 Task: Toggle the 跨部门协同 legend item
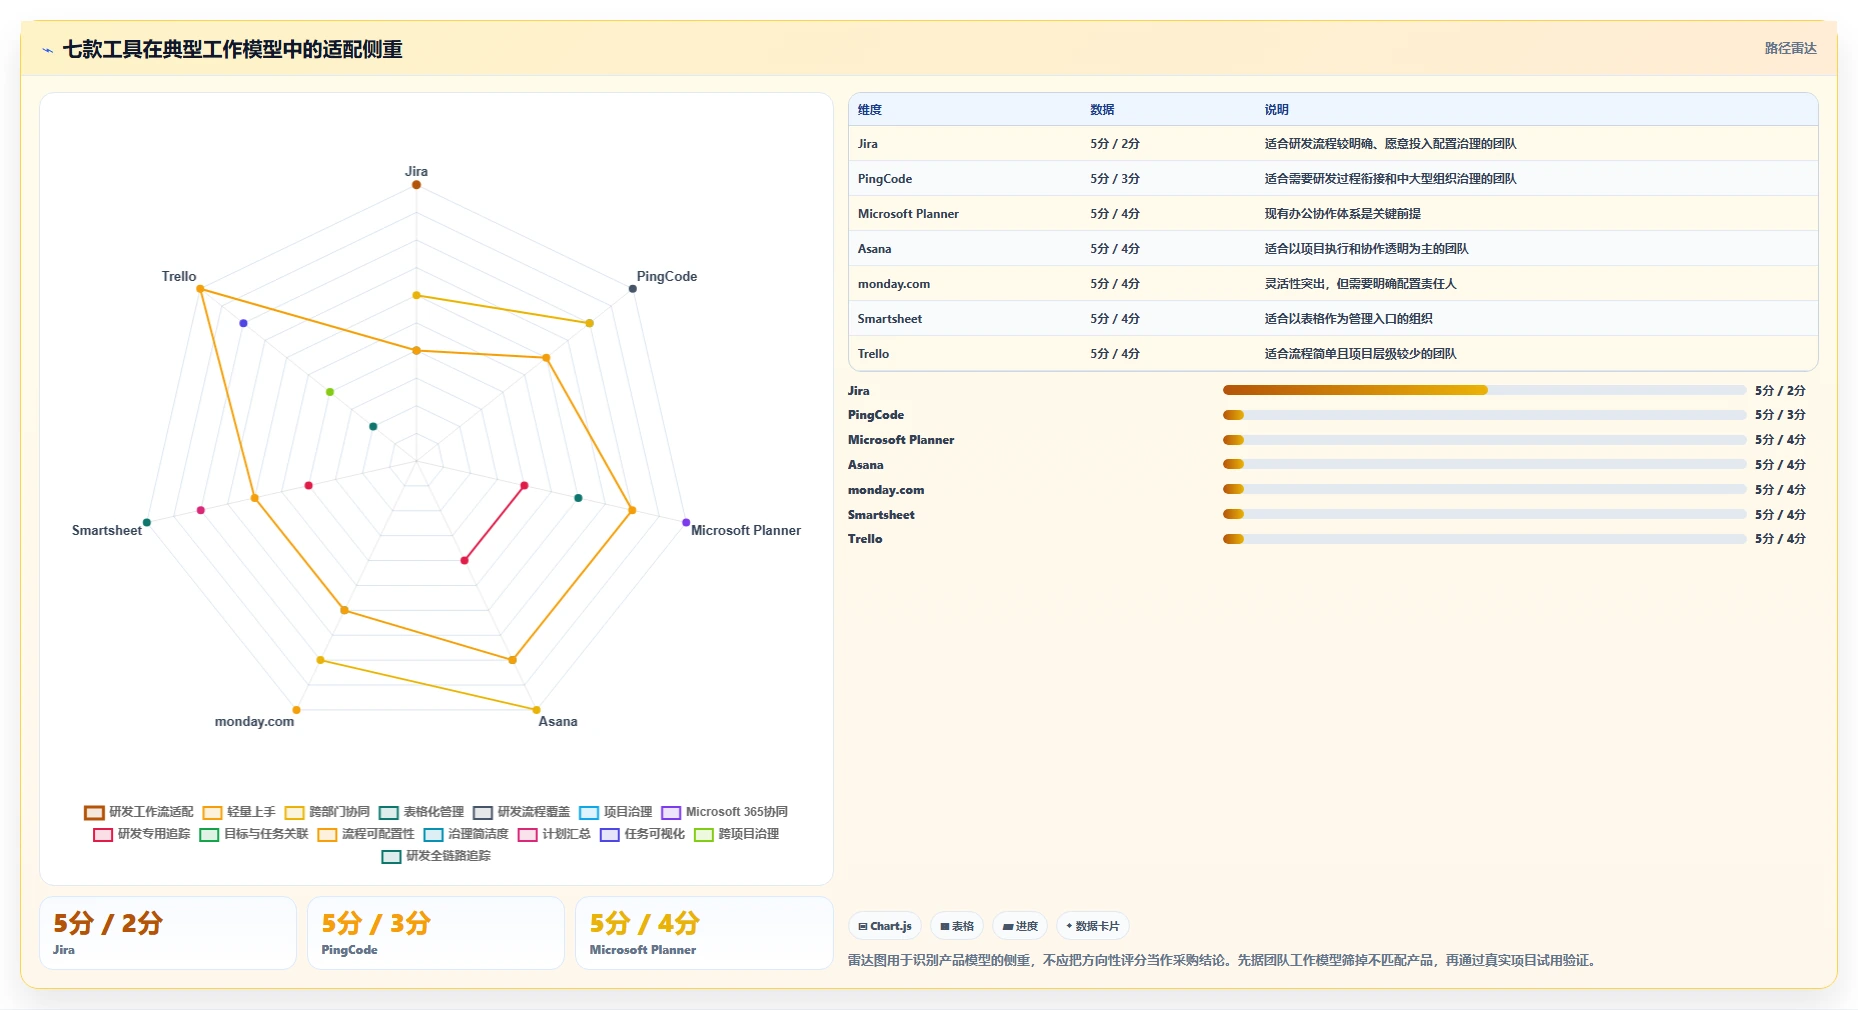(x=327, y=812)
